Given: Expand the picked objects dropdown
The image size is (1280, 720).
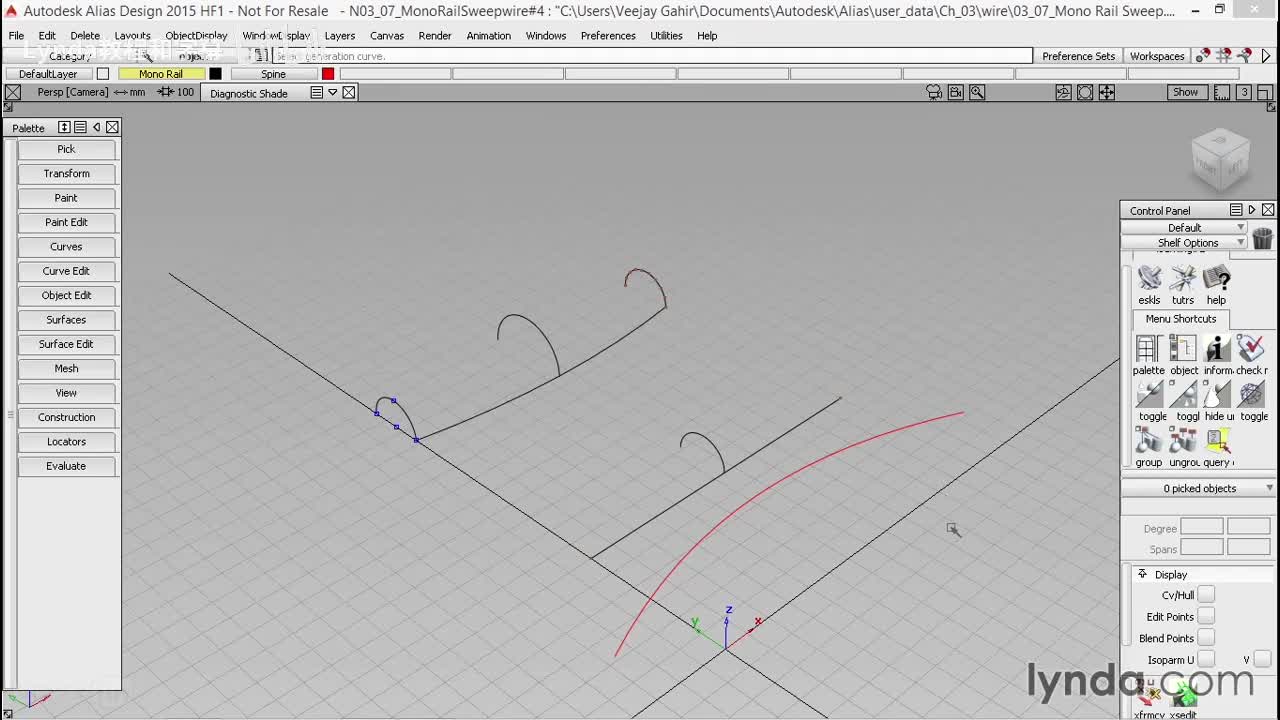Looking at the screenshot, I should [x=1199, y=488].
